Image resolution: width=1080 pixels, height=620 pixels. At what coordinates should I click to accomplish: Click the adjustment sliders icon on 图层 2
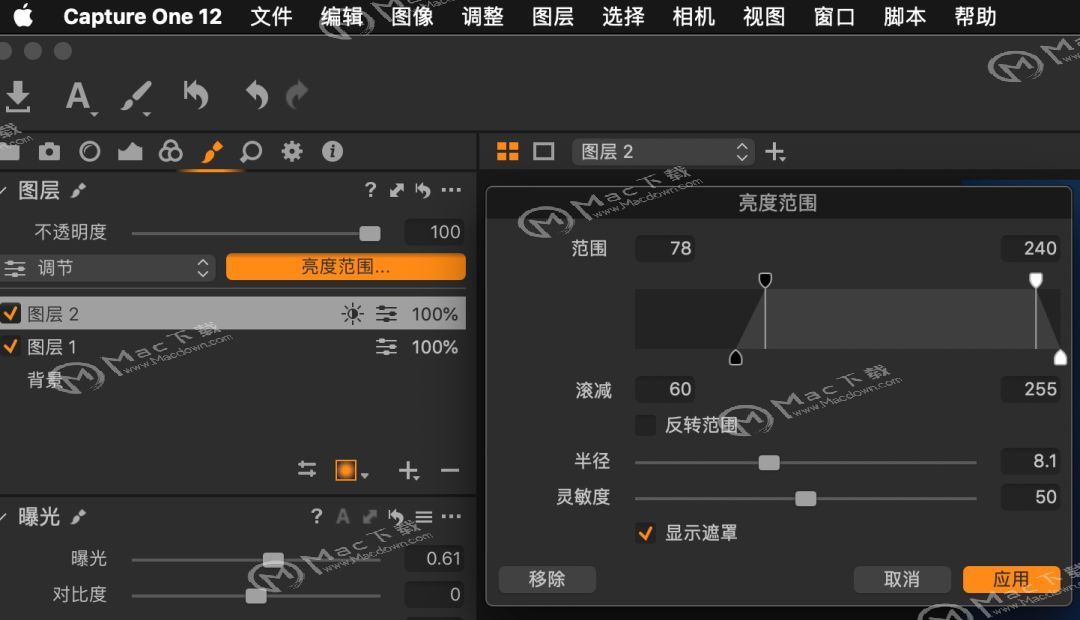tap(386, 314)
